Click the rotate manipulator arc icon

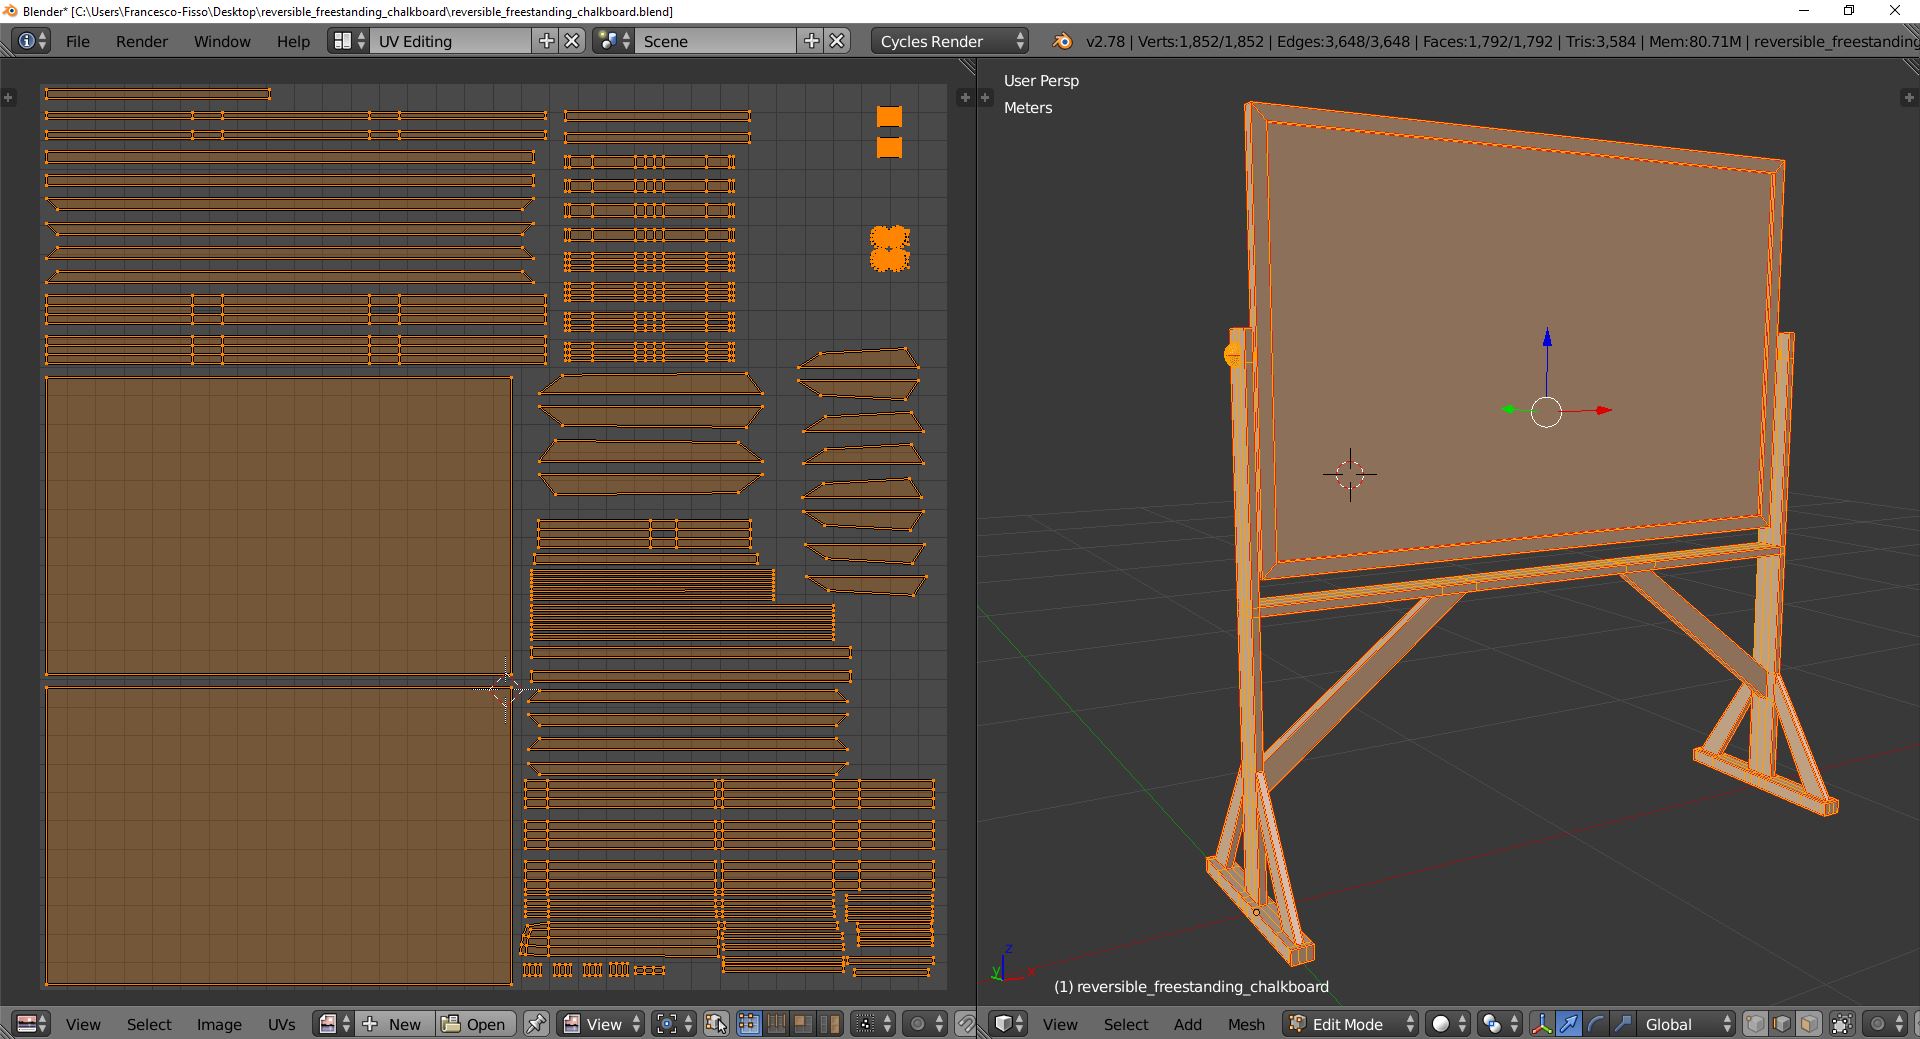tap(1596, 1024)
